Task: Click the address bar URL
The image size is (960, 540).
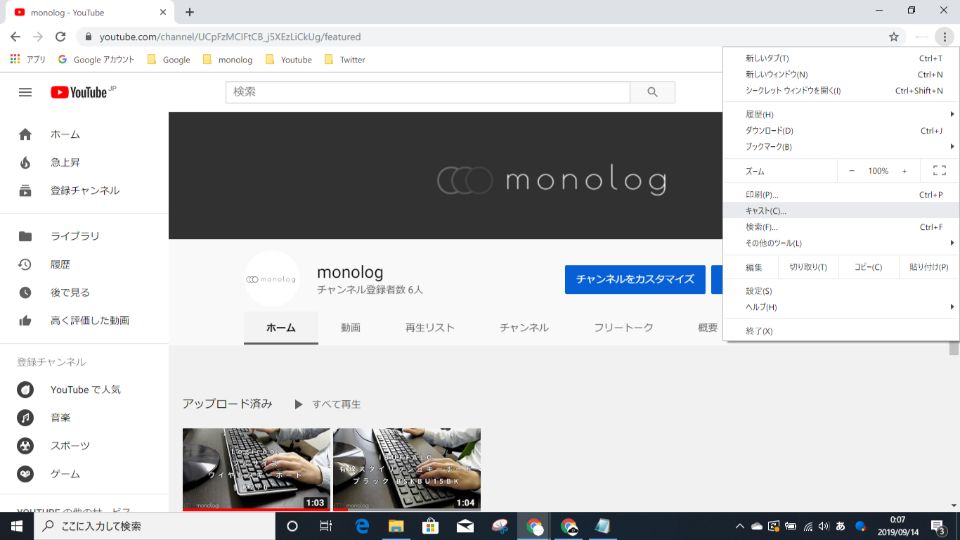Action: (x=230, y=37)
